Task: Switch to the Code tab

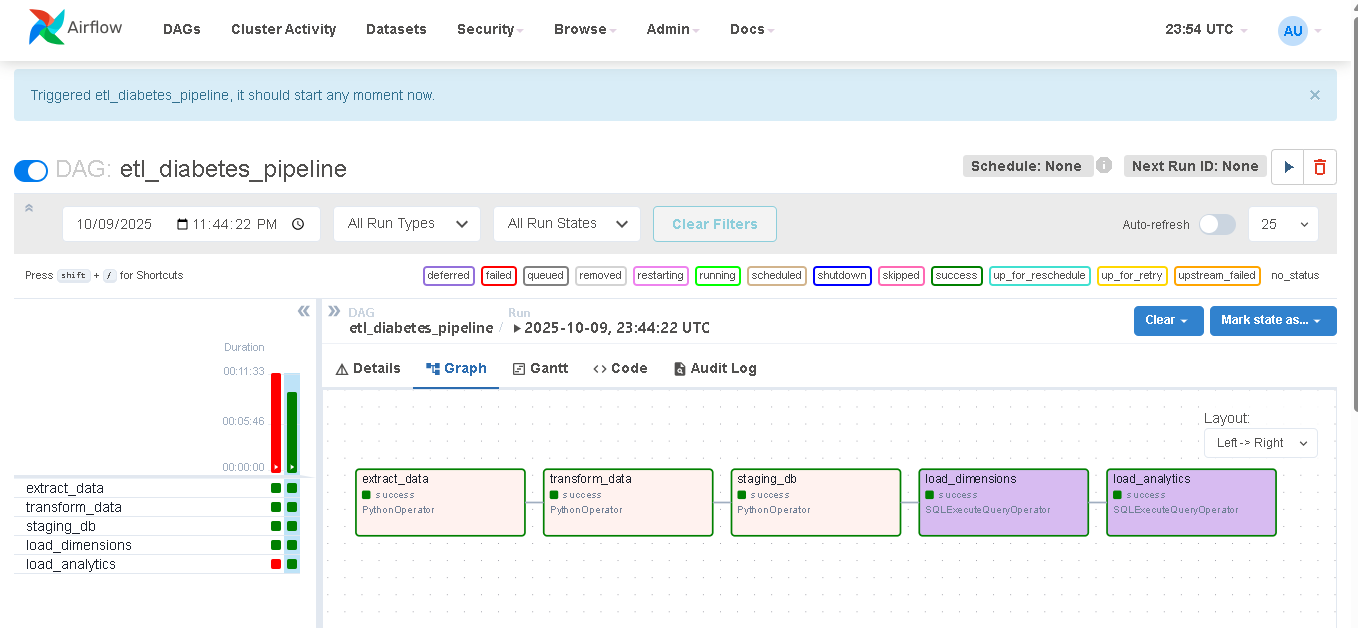Action: click(620, 368)
